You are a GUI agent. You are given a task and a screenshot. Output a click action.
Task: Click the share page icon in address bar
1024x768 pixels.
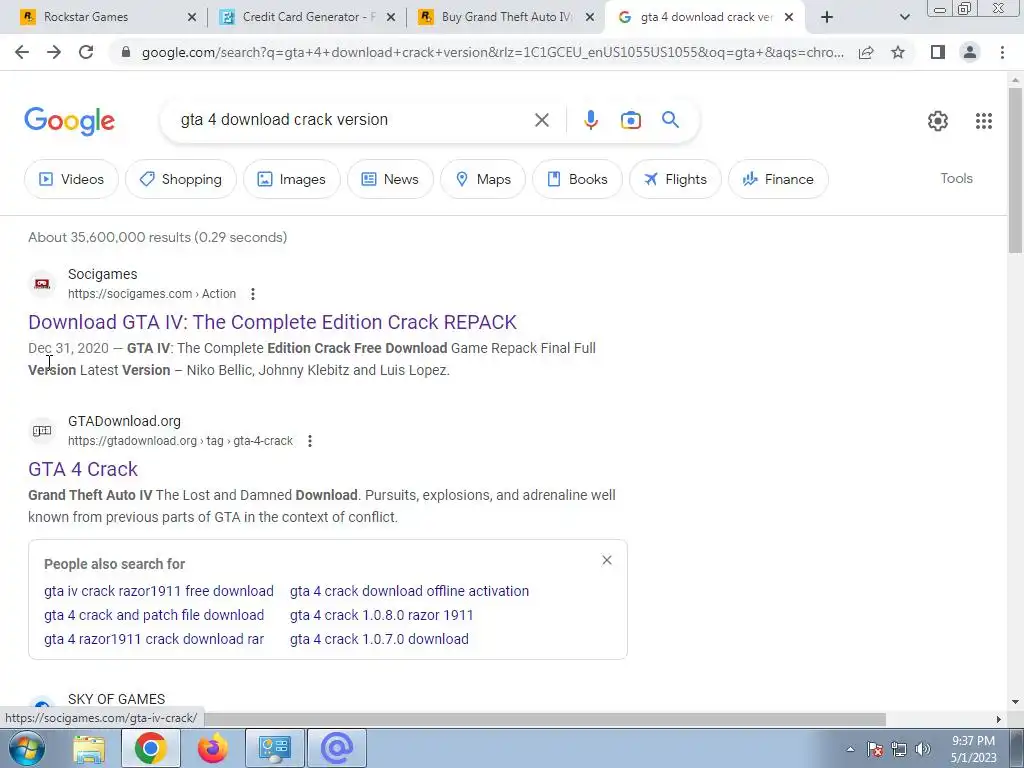[x=866, y=52]
